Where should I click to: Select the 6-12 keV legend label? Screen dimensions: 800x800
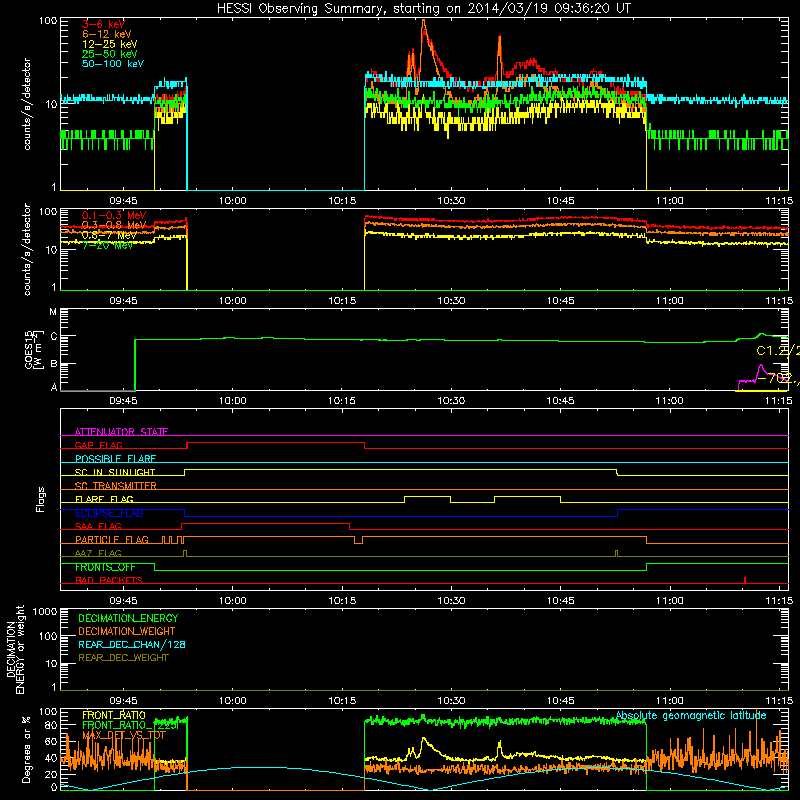point(107,34)
